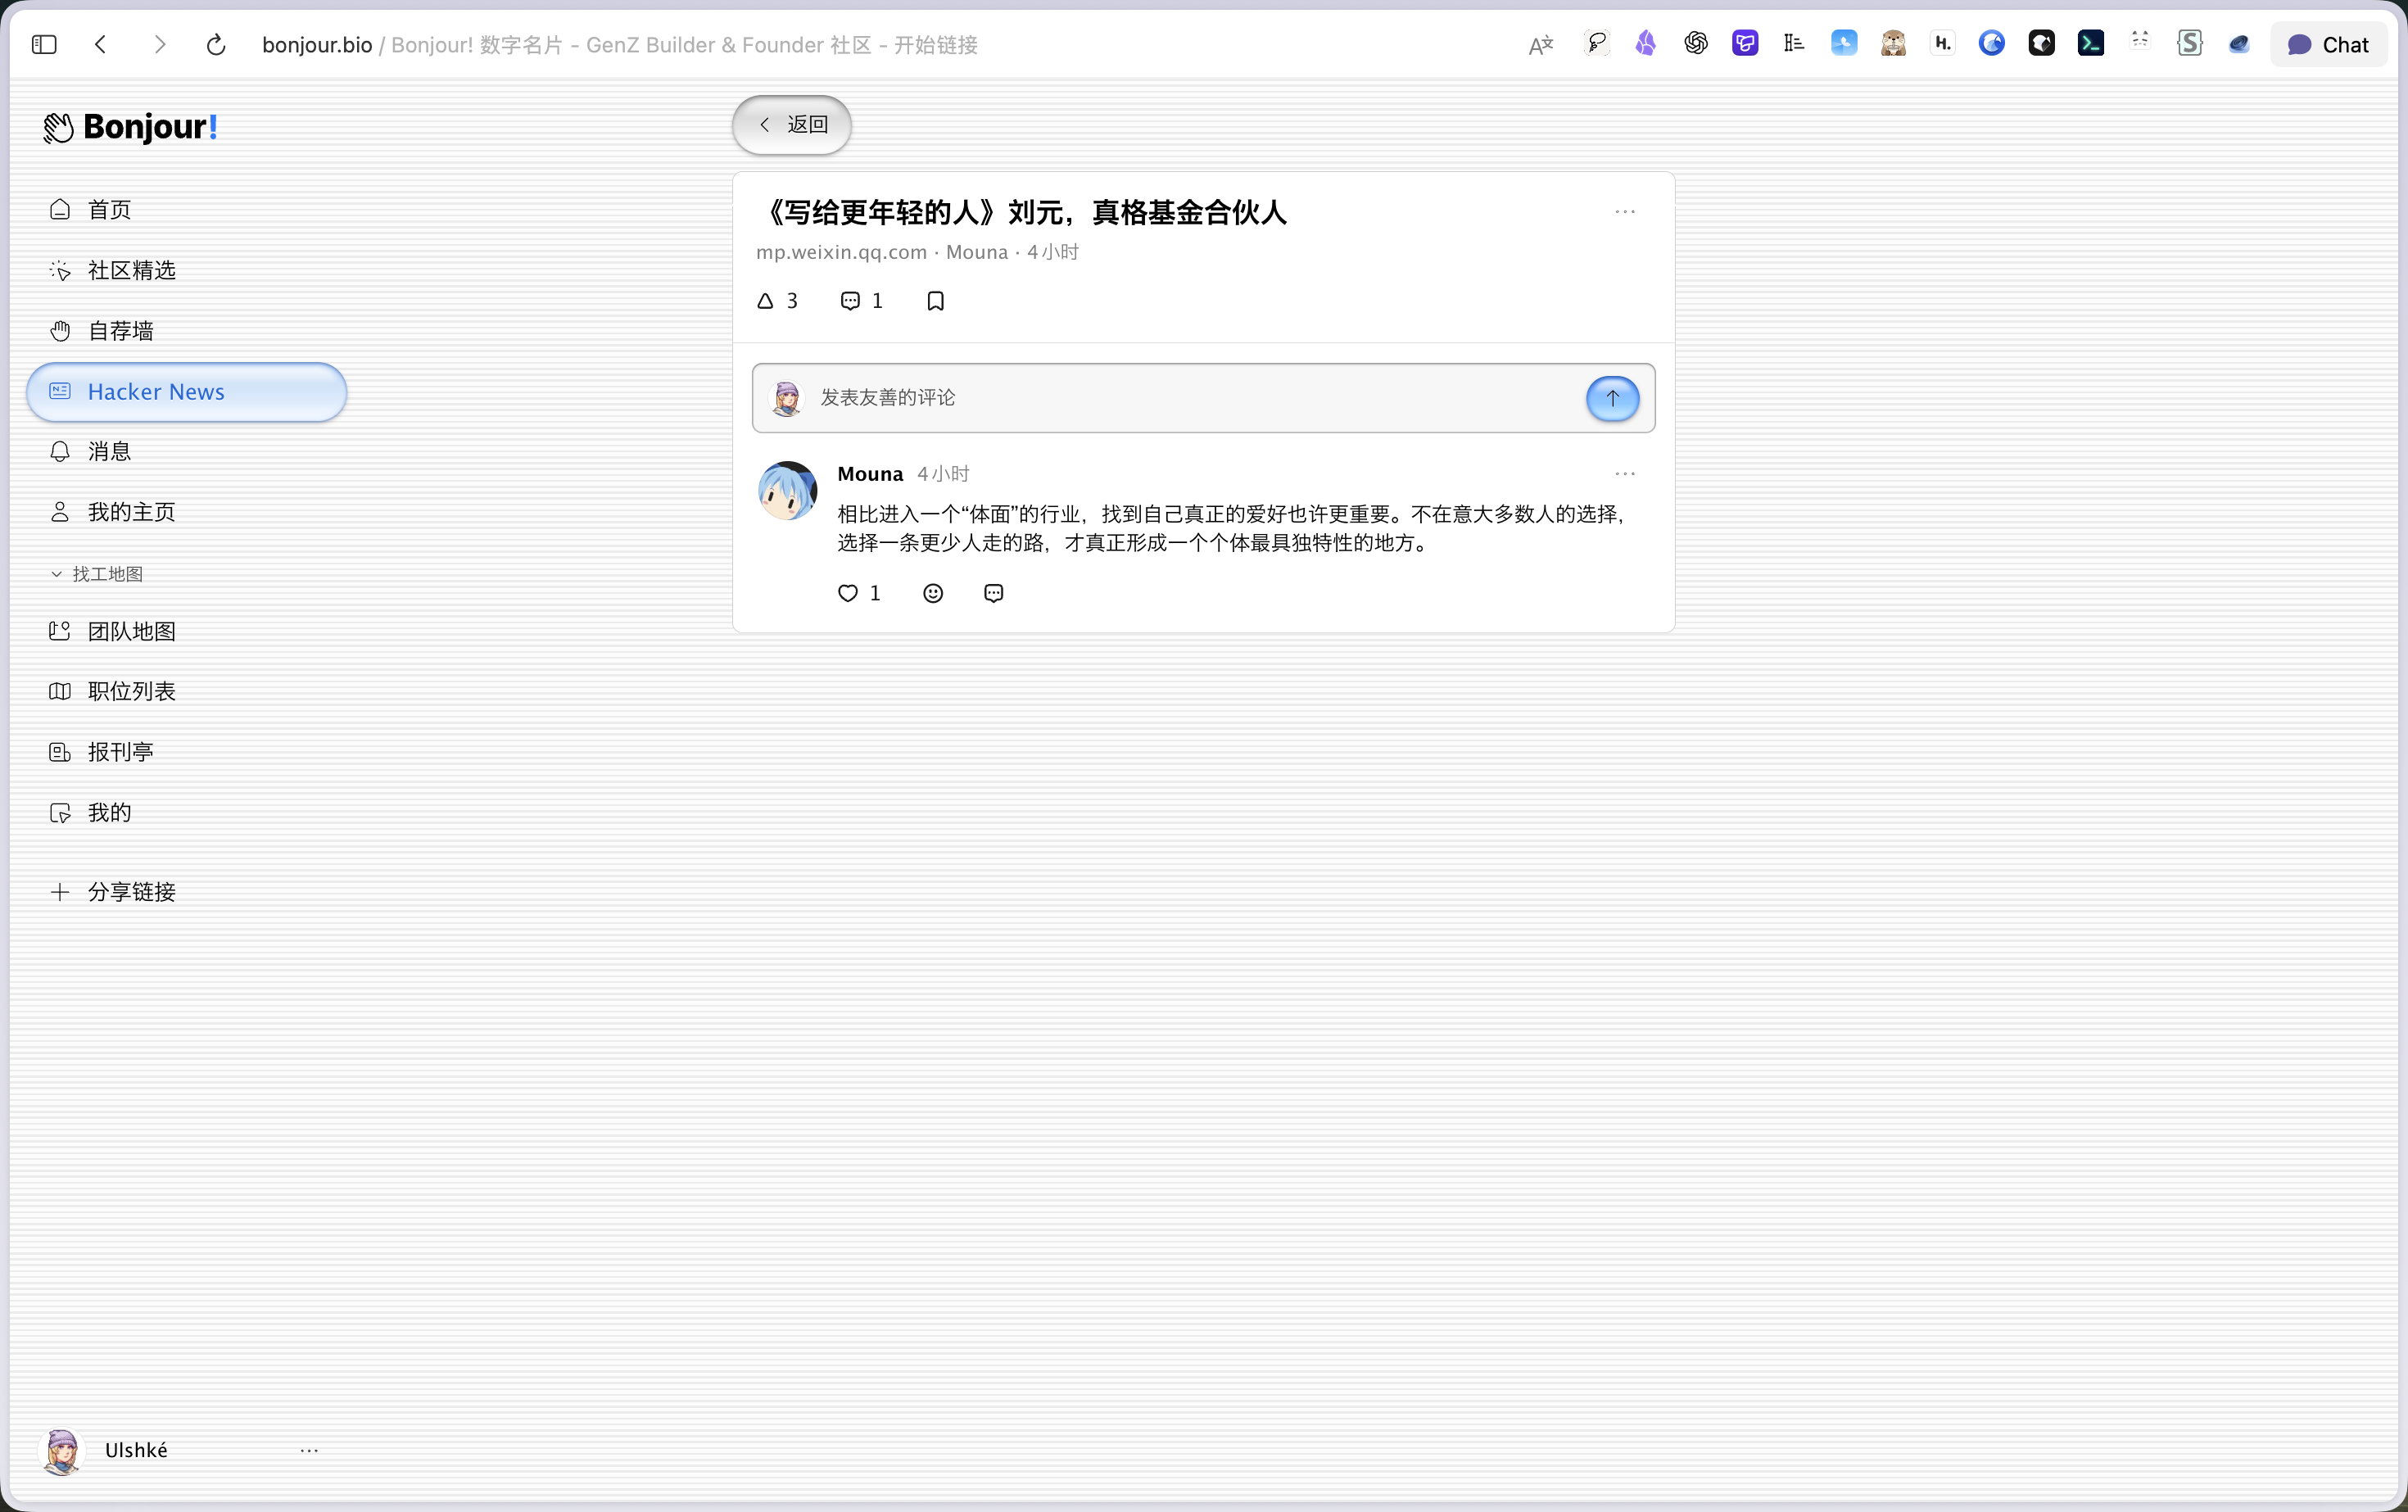The height and width of the screenshot is (1512, 2408).
Task: Open the Chat panel button
Action: click(2328, 44)
